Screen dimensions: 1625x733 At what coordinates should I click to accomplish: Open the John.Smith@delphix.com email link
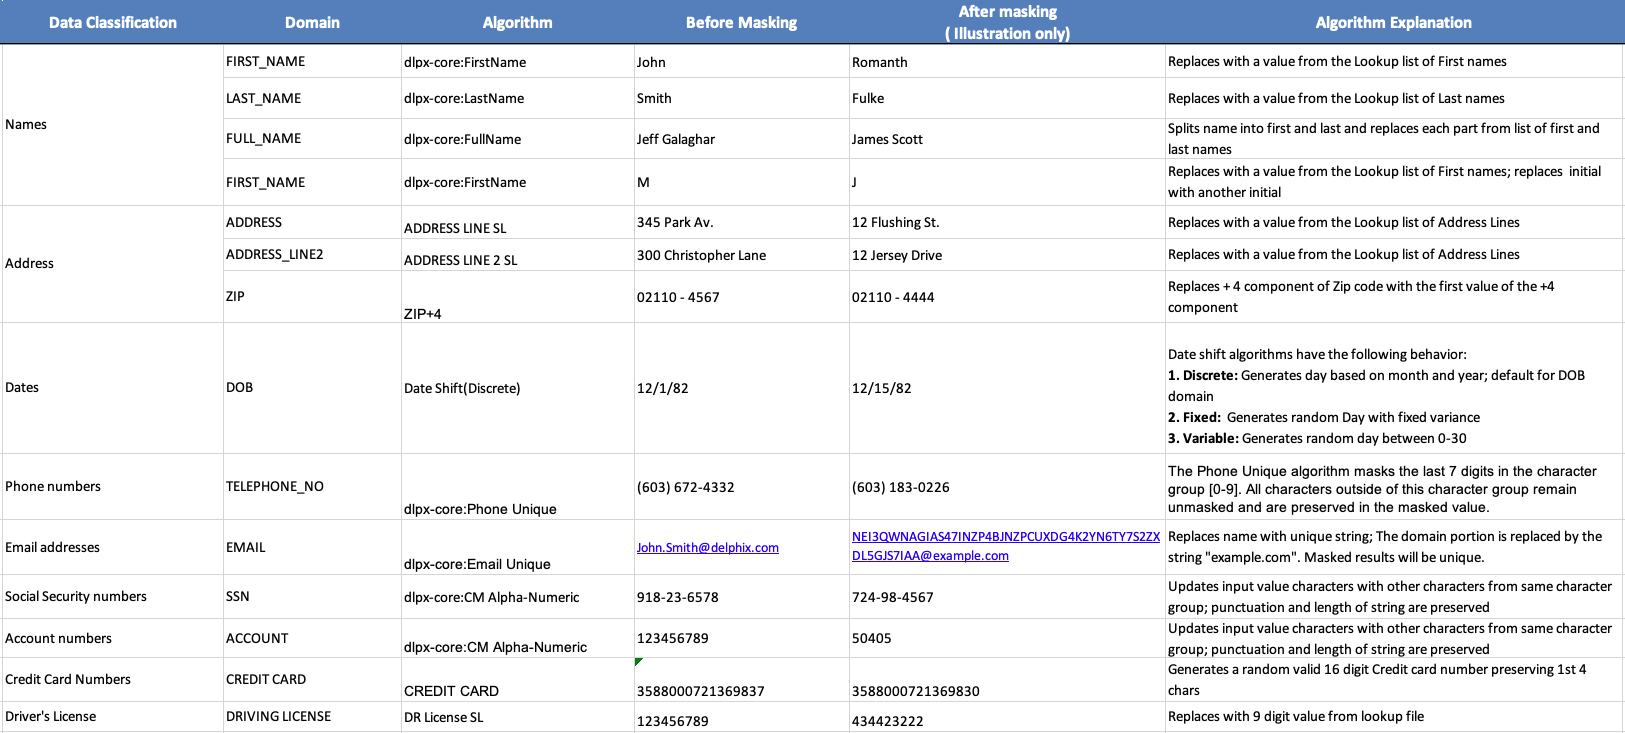707,548
